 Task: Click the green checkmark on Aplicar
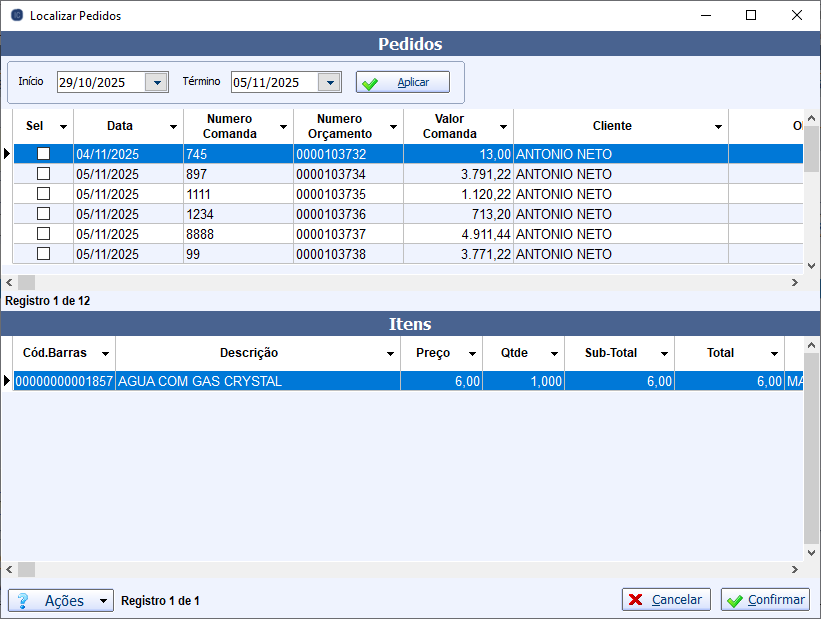(370, 83)
